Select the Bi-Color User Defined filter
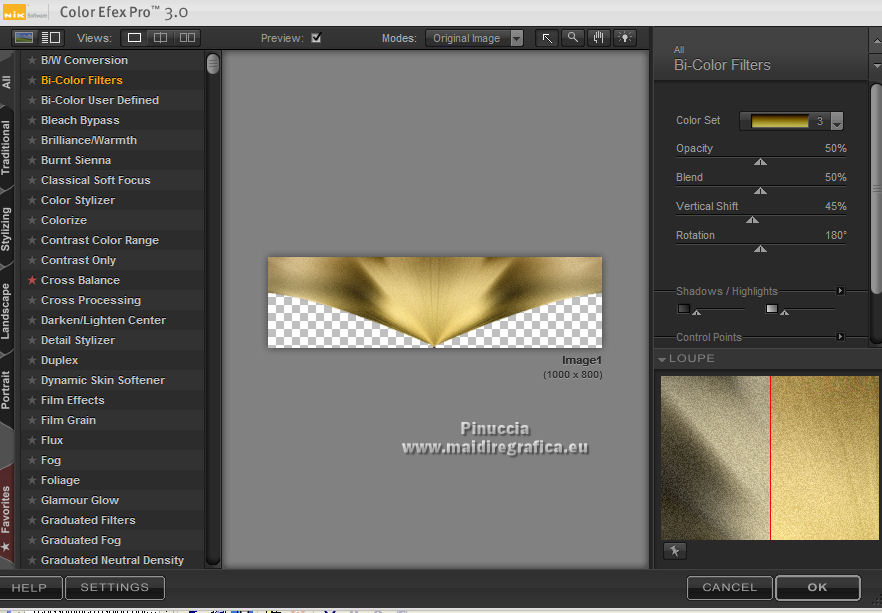The width and height of the screenshot is (882, 613). 100,100
